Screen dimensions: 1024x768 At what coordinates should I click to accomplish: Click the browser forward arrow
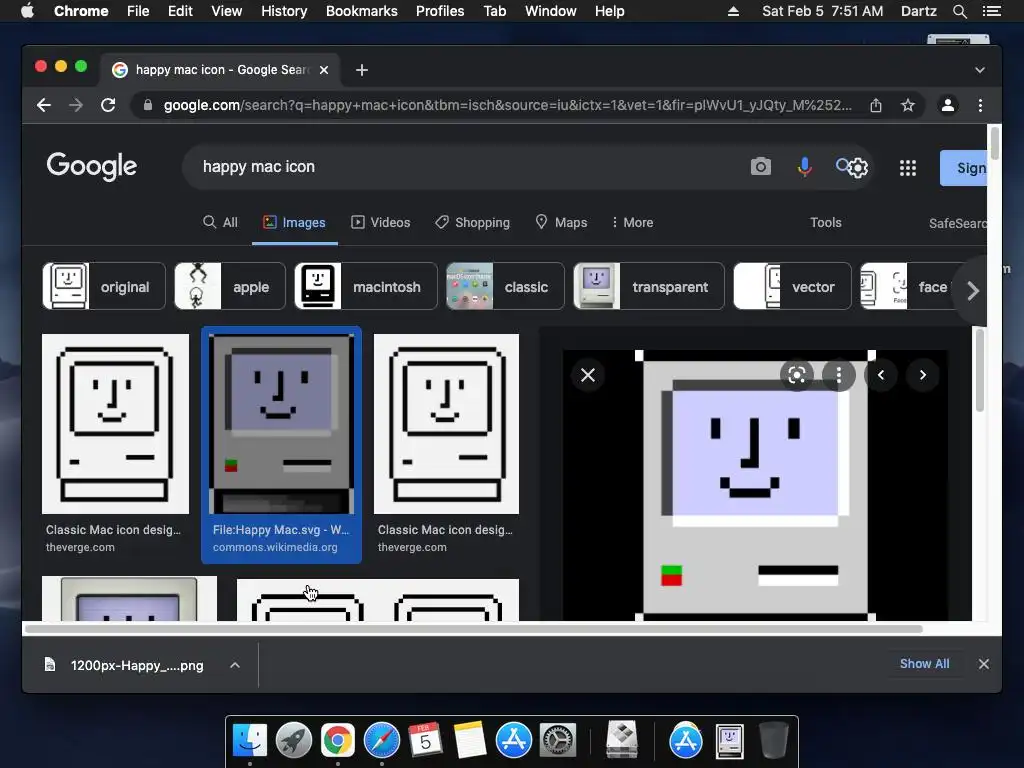click(x=76, y=105)
